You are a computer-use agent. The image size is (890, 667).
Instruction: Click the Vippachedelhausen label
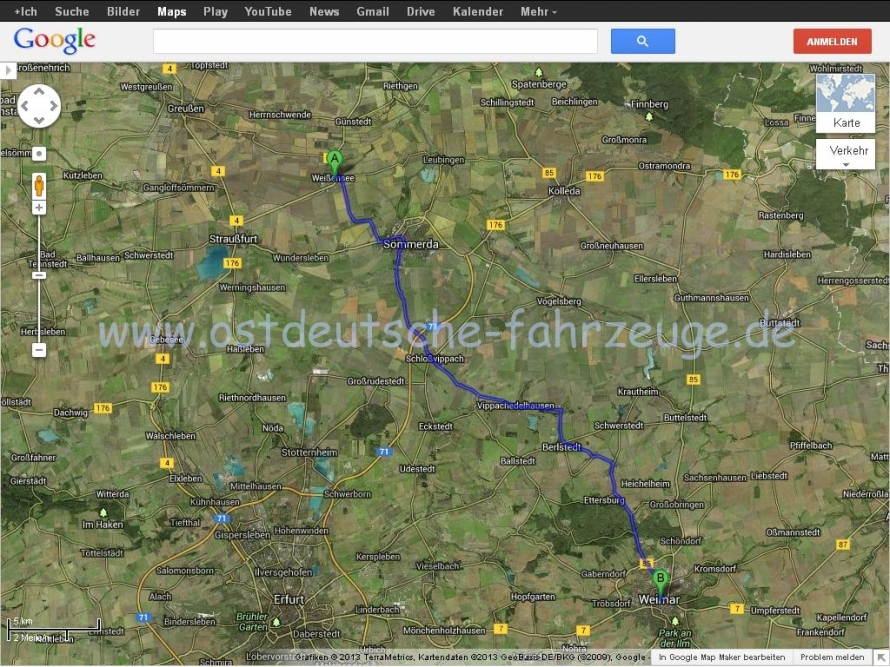pos(515,406)
